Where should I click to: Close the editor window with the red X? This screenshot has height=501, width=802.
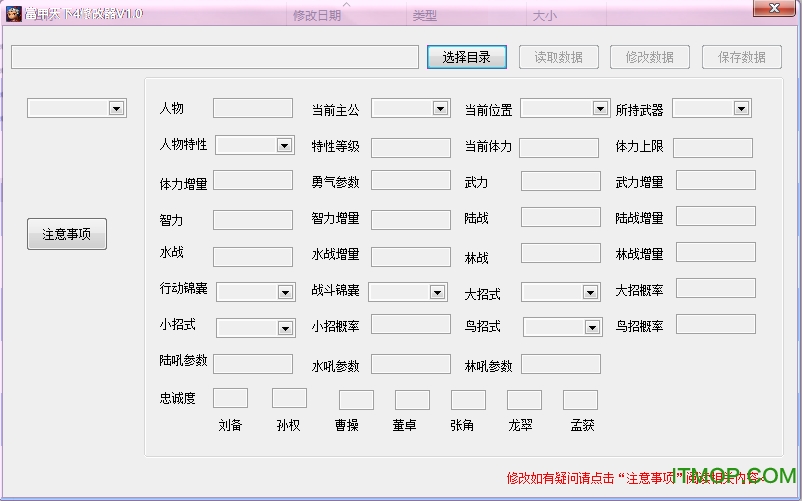point(774,9)
